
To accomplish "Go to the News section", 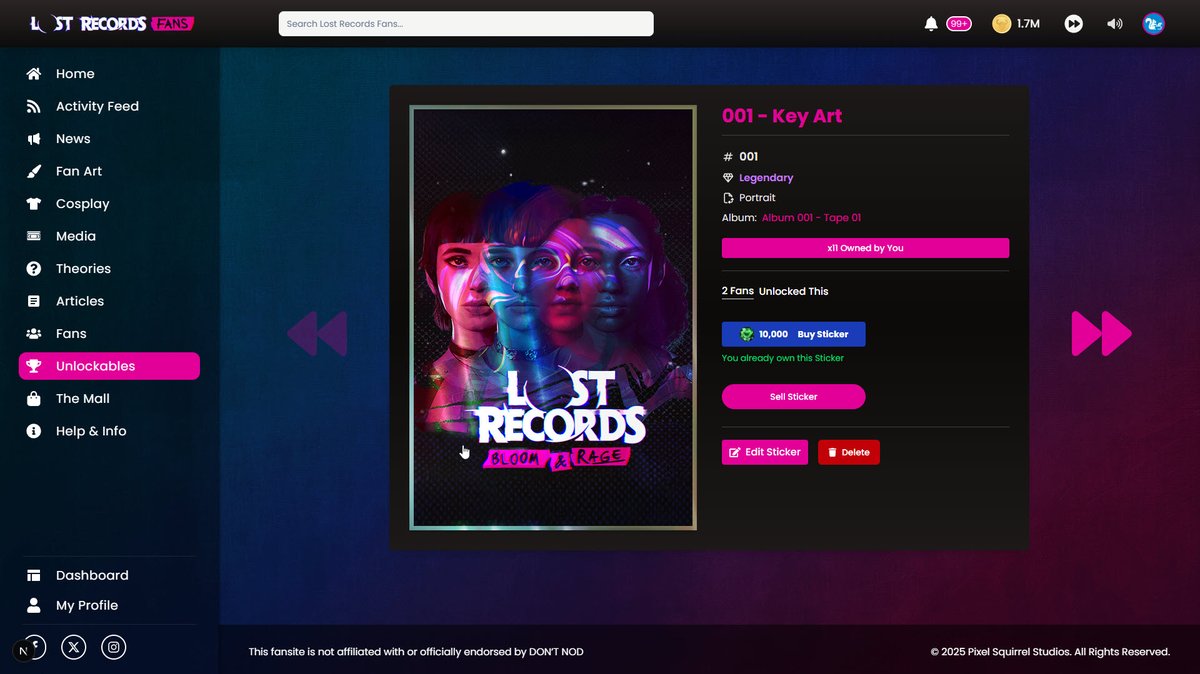I will [x=109, y=139].
